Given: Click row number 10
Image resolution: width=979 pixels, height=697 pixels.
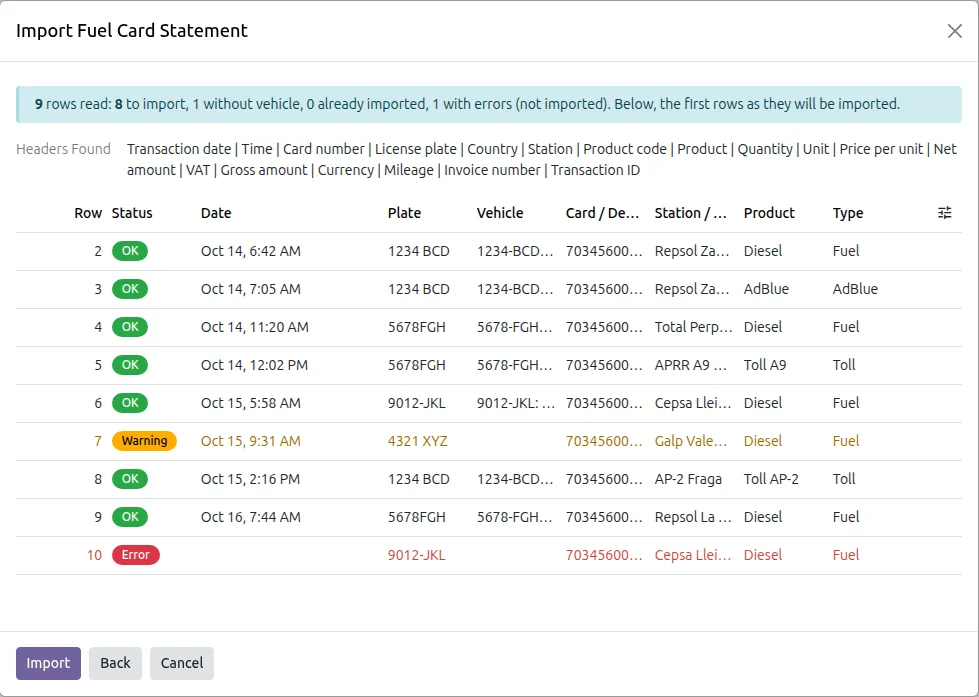Looking at the screenshot, I should coord(94,555).
